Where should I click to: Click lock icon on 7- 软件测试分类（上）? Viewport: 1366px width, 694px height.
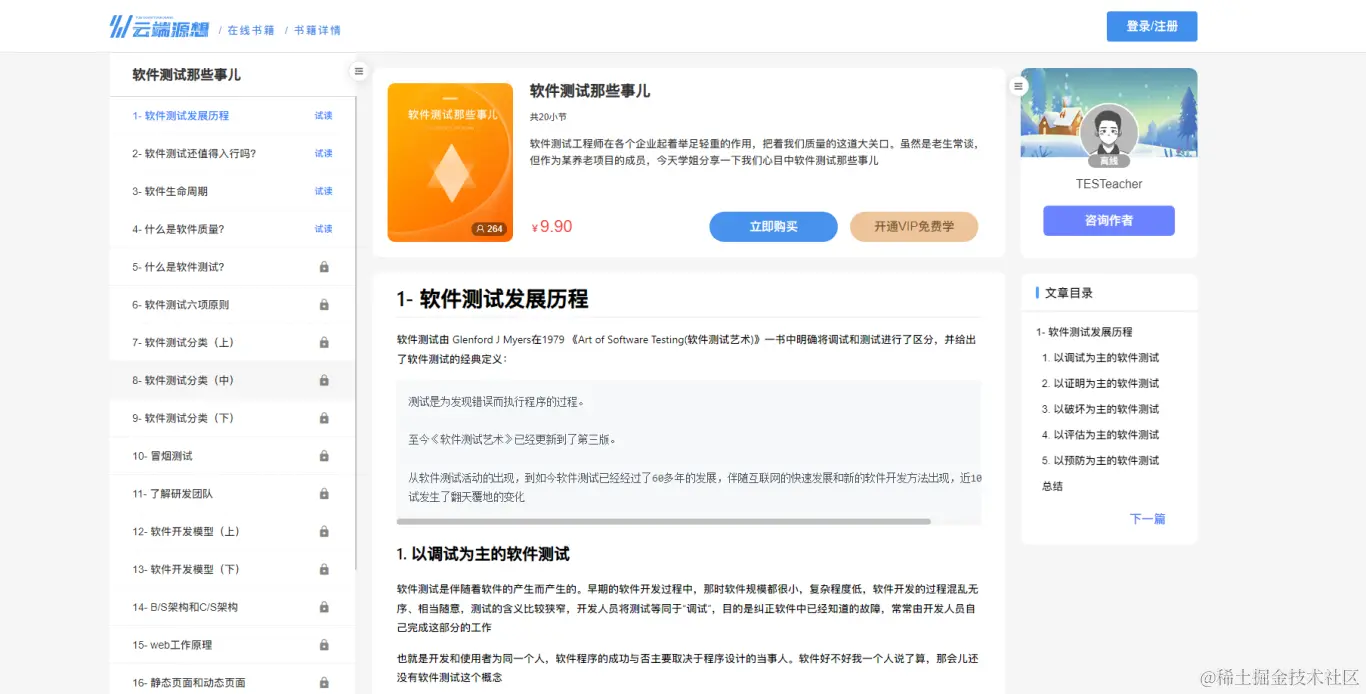(324, 343)
